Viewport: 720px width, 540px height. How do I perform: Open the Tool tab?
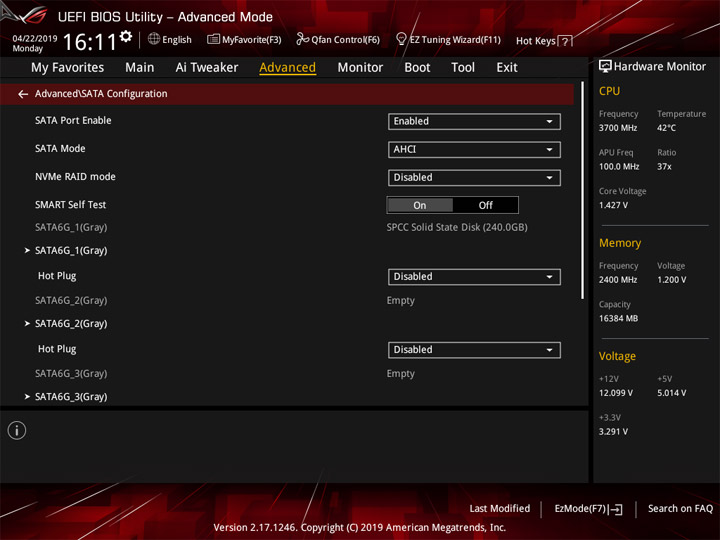click(x=463, y=68)
